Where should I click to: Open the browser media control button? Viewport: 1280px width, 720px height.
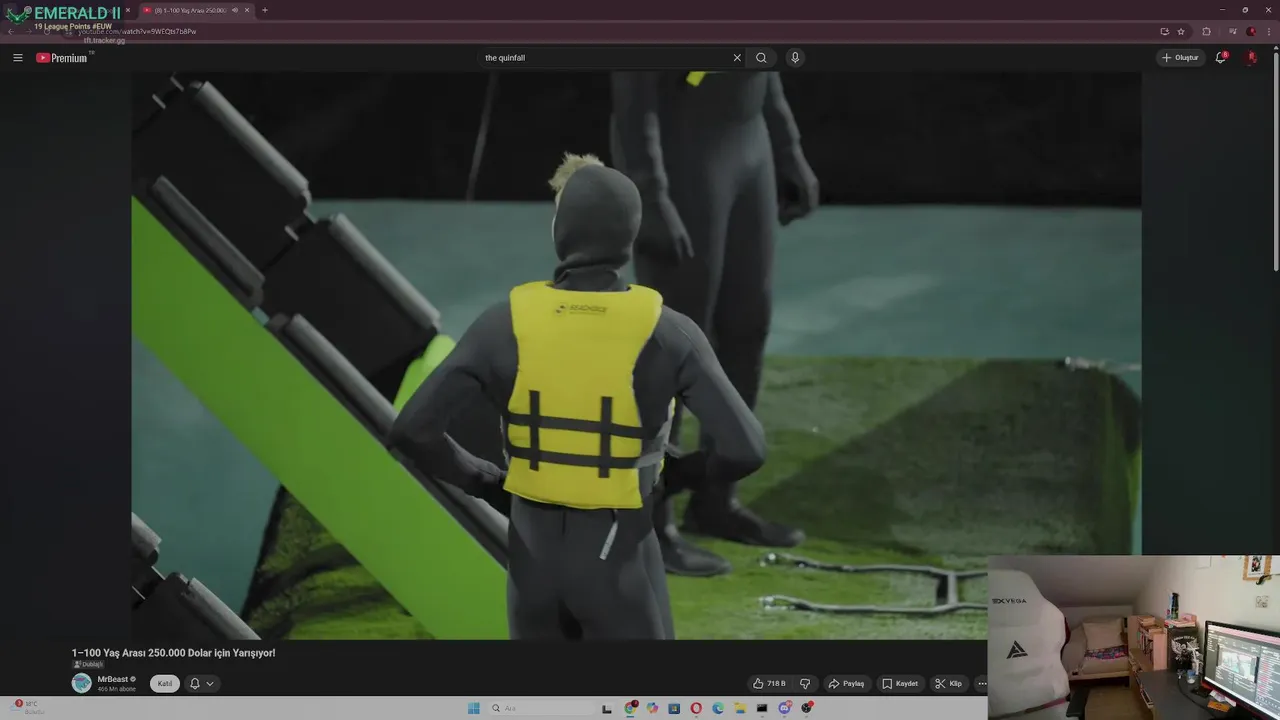click(x=1232, y=31)
